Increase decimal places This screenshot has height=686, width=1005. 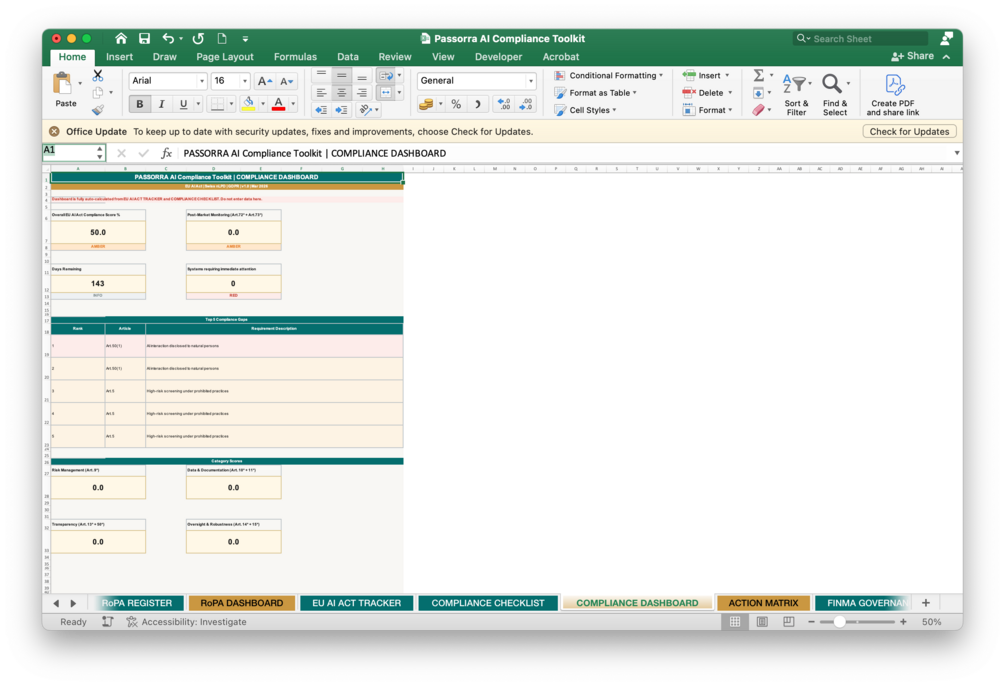(504, 104)
